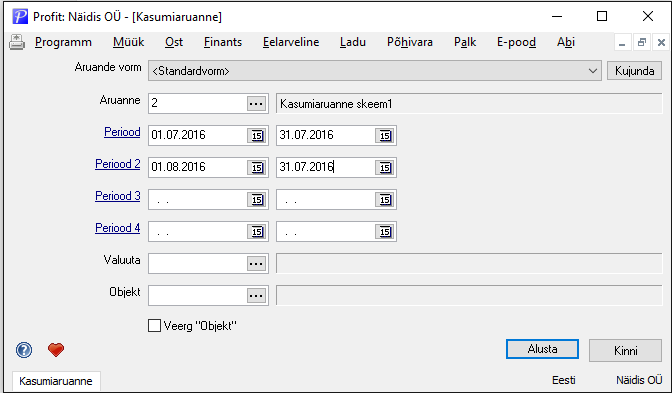Viewport: 672px width, 393px height.
Task: Open calendar for Periood 2 start date
Action: tap(257, 168)
